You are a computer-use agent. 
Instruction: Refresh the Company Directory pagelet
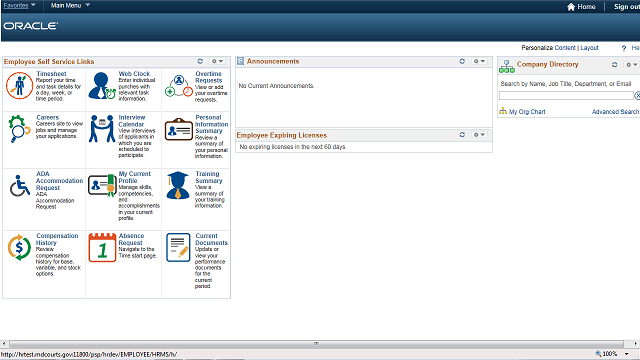click(x=614, y=64)
